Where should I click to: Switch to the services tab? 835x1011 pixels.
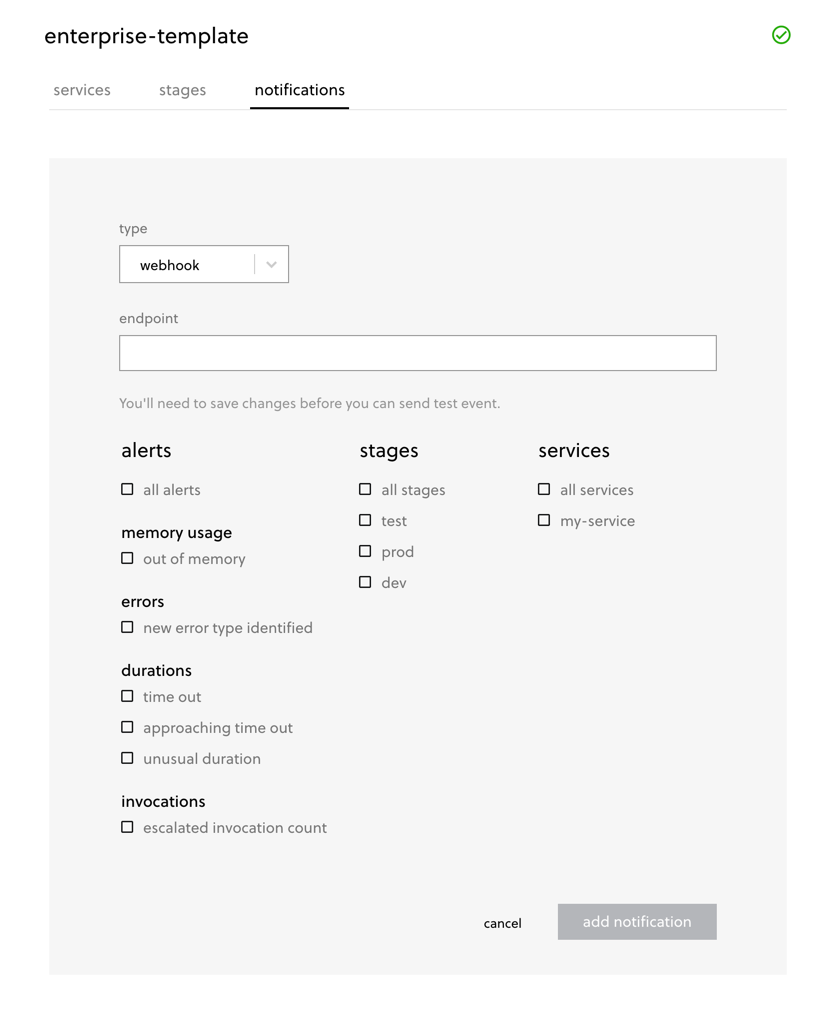click(81, 90)
